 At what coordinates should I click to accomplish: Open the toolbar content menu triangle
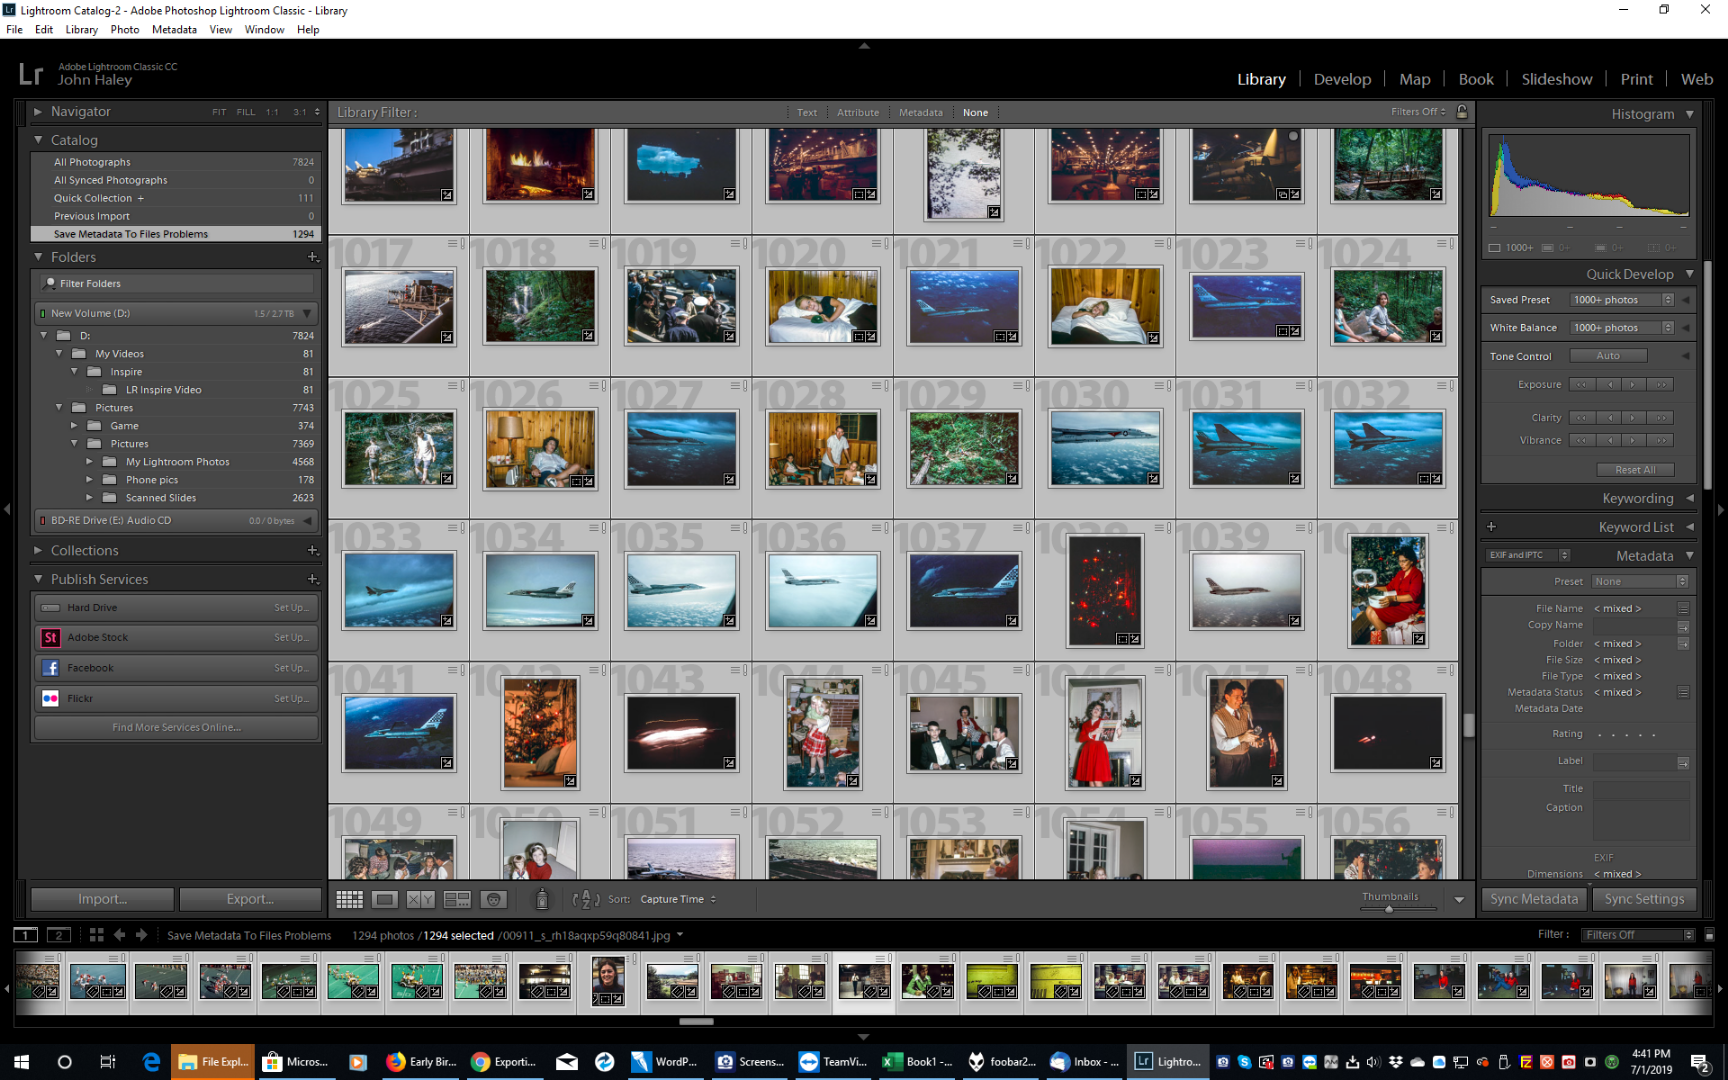(x=1459, y=900)
